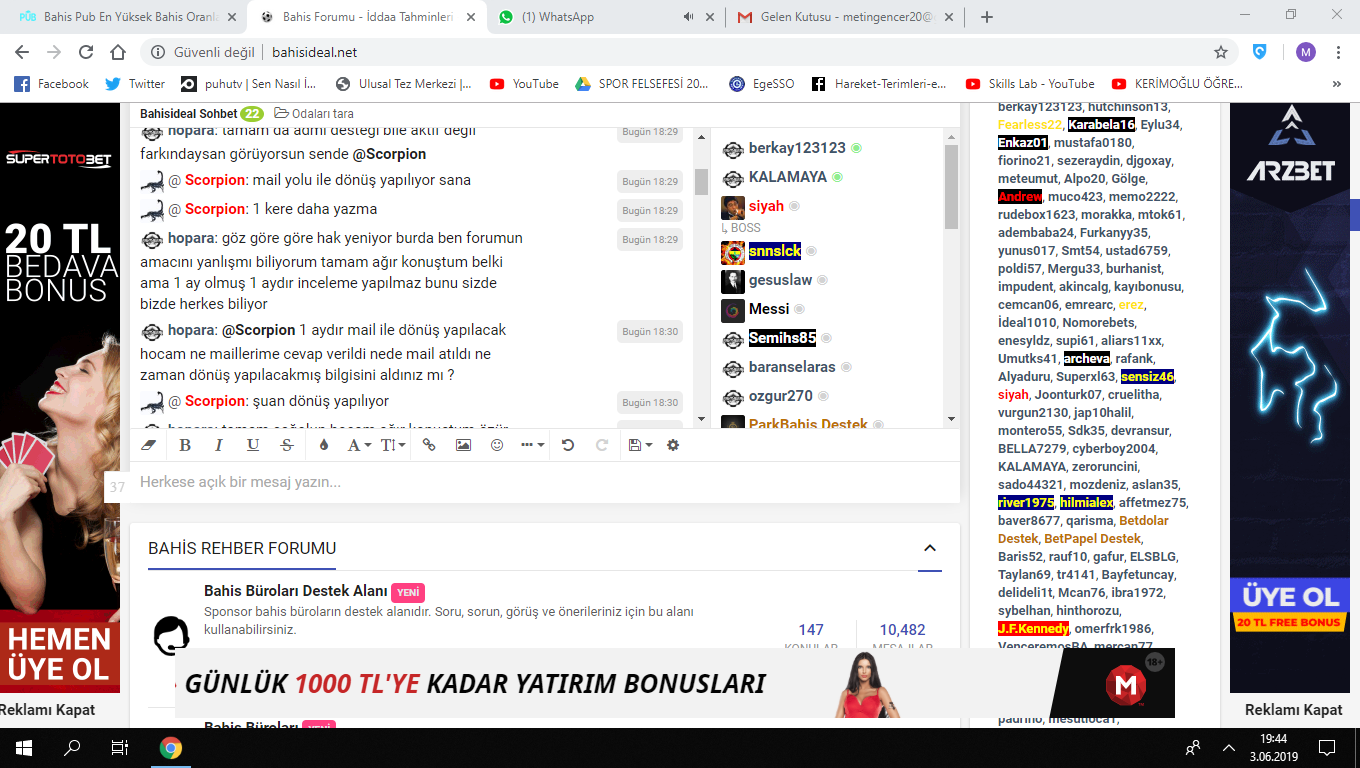Click the redo arrow in editor
1360x768 pixels.
point(602,445)
